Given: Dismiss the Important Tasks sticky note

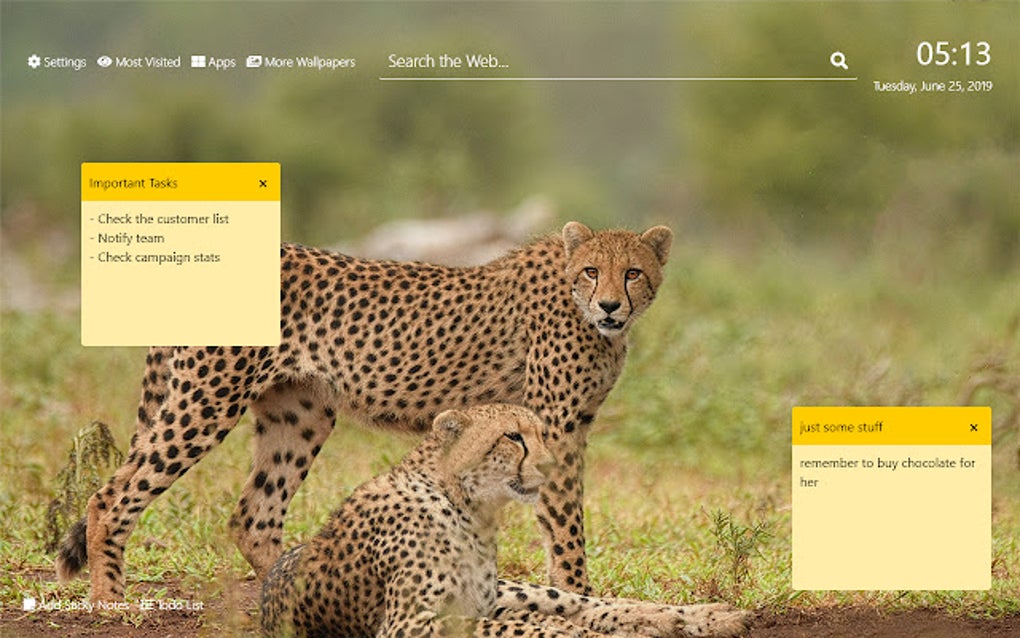Looking at the screenshot, I should [263, 183].
